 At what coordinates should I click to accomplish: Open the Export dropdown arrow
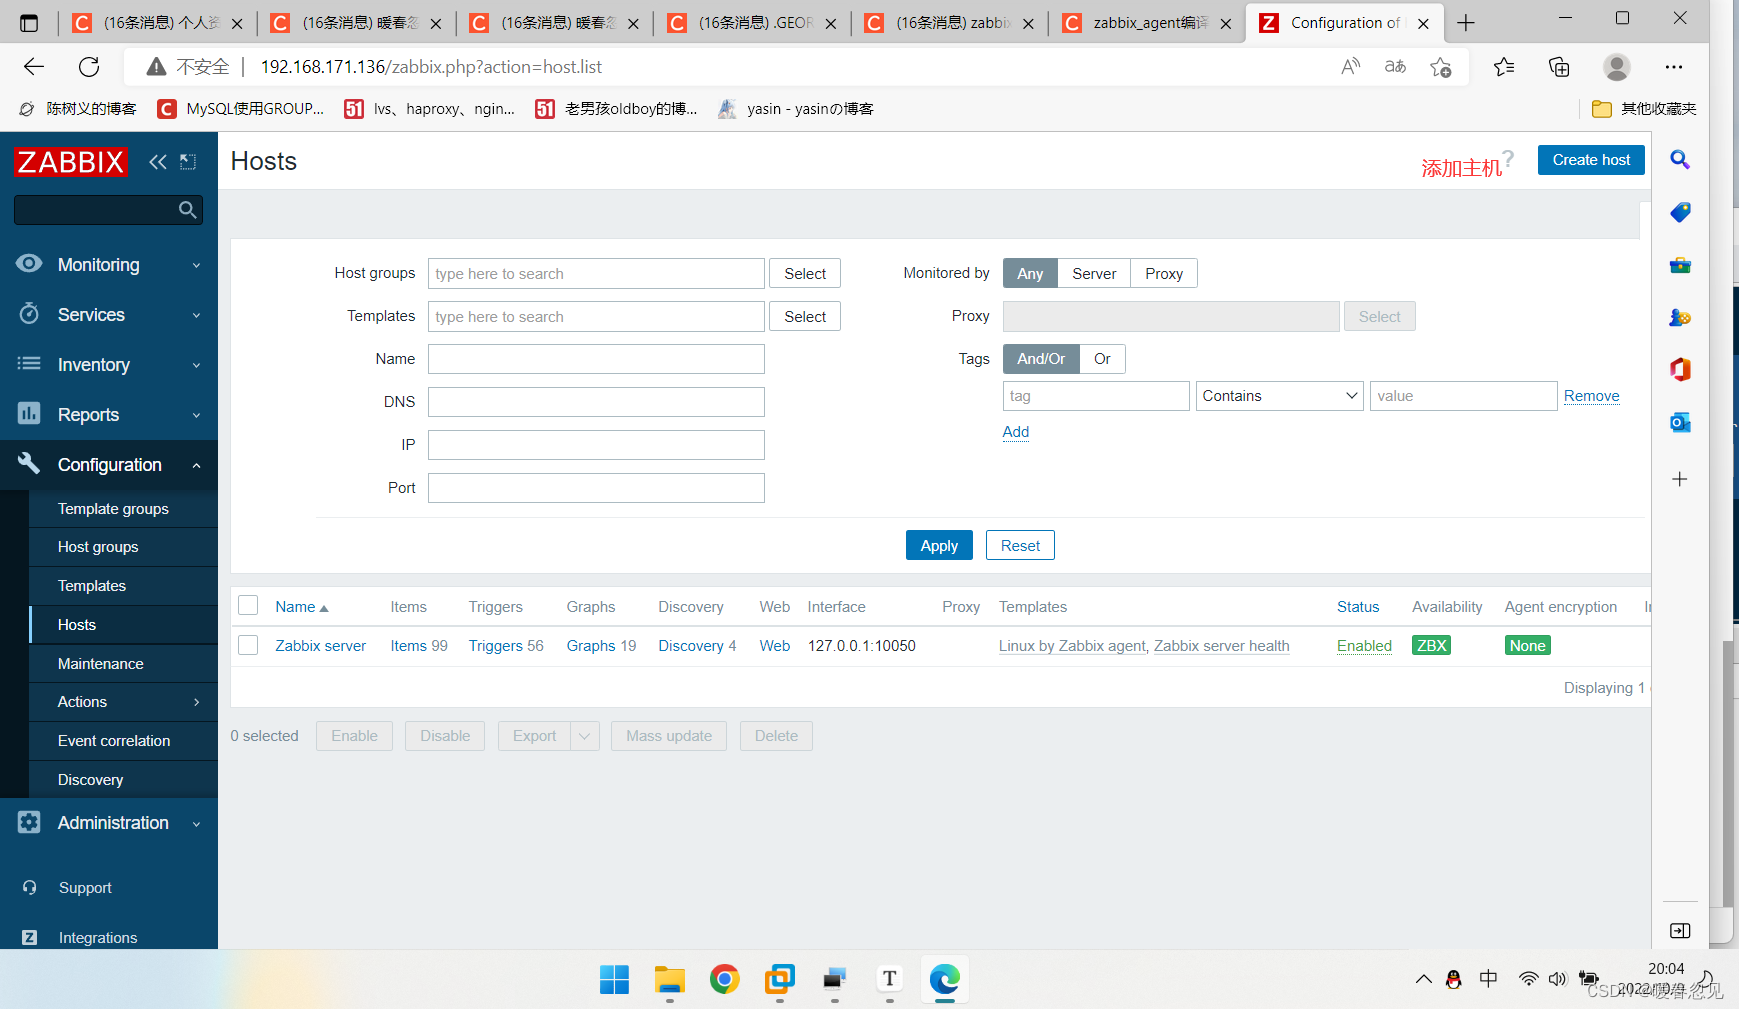[585, 736]
